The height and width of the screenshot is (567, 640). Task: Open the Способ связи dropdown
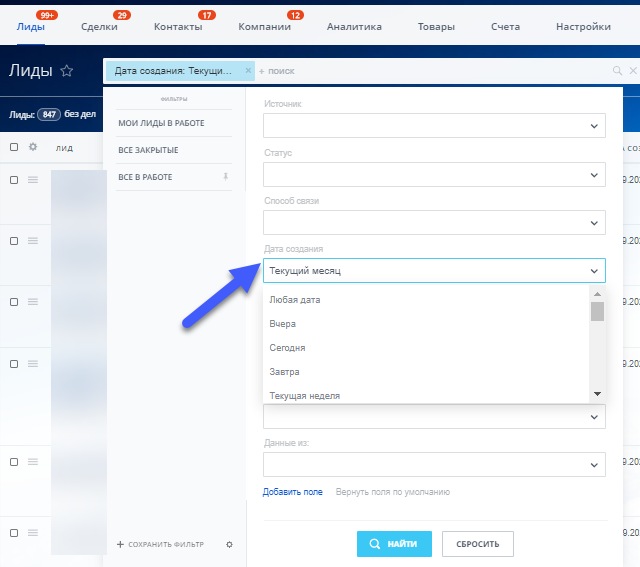434,223
